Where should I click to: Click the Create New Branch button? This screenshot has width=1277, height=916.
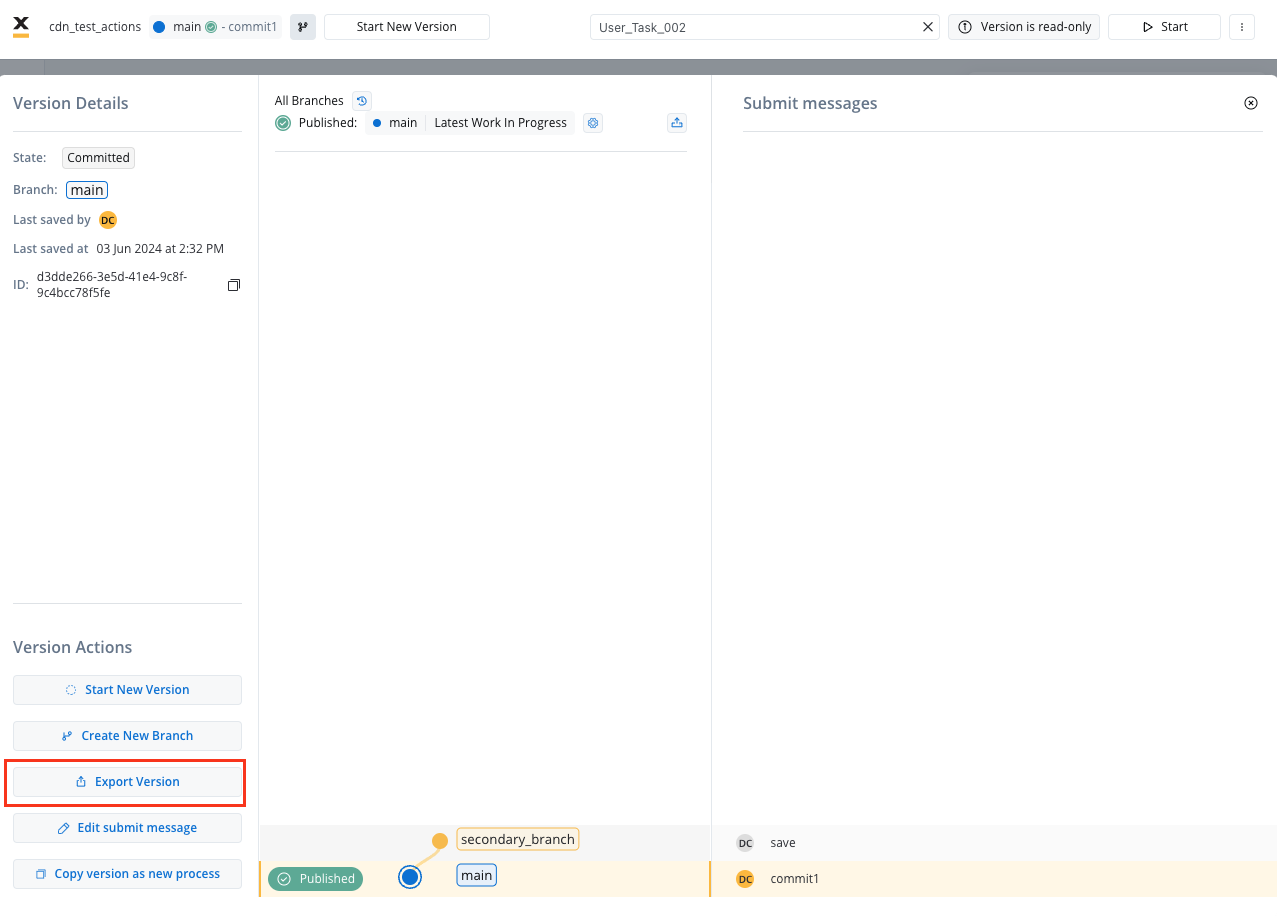pyautogui.click(x=127, y=736)
